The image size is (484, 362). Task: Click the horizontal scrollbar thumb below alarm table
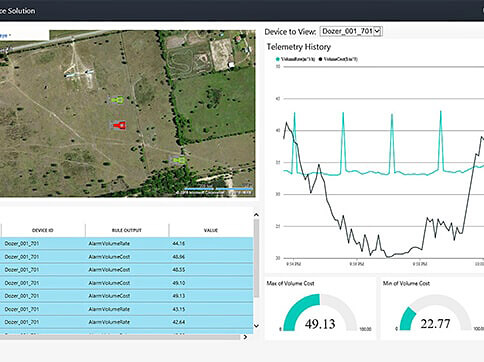[x=120, y=337]
